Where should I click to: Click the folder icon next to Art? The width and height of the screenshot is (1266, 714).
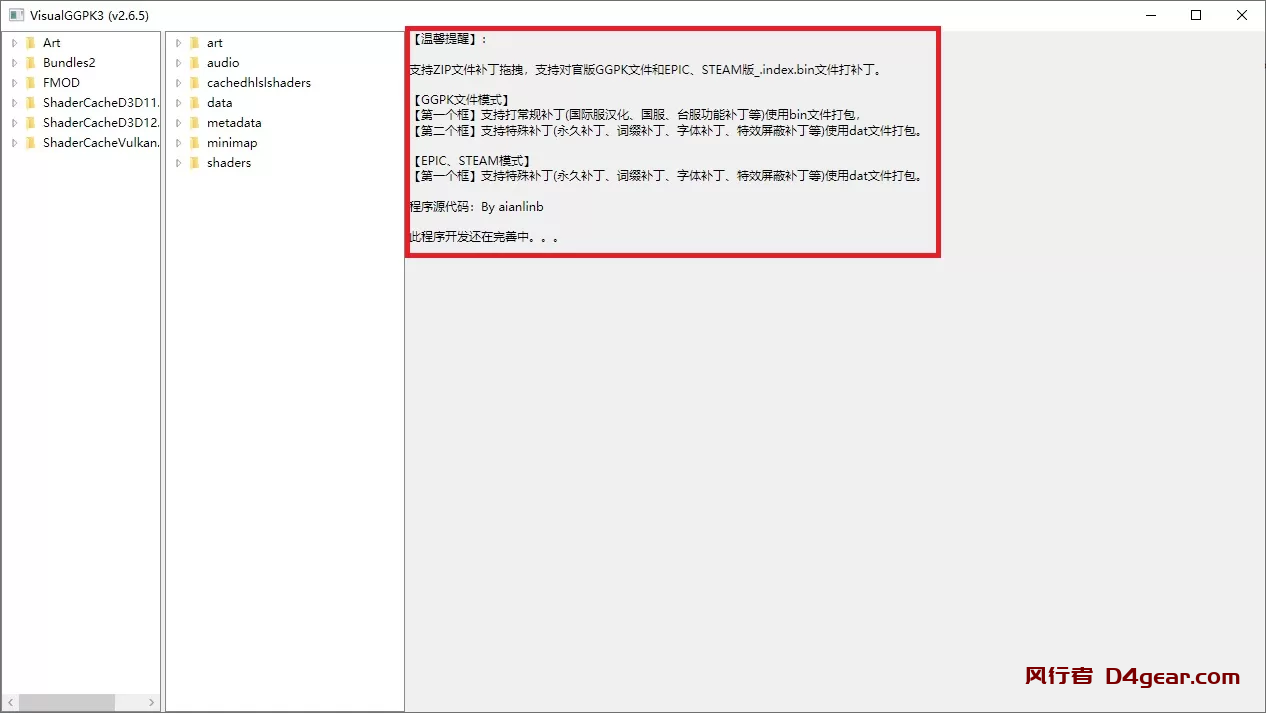[x=30, y=43]
